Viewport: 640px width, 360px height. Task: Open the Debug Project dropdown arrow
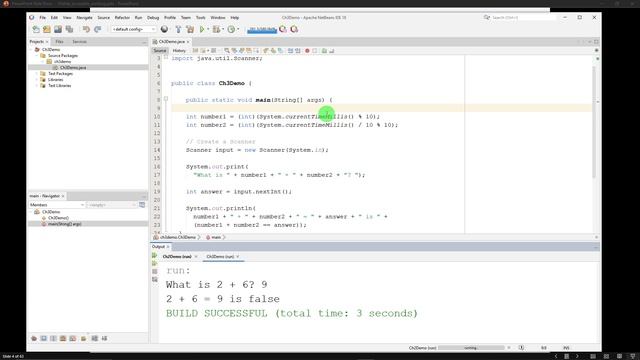(x=222, y=29)
